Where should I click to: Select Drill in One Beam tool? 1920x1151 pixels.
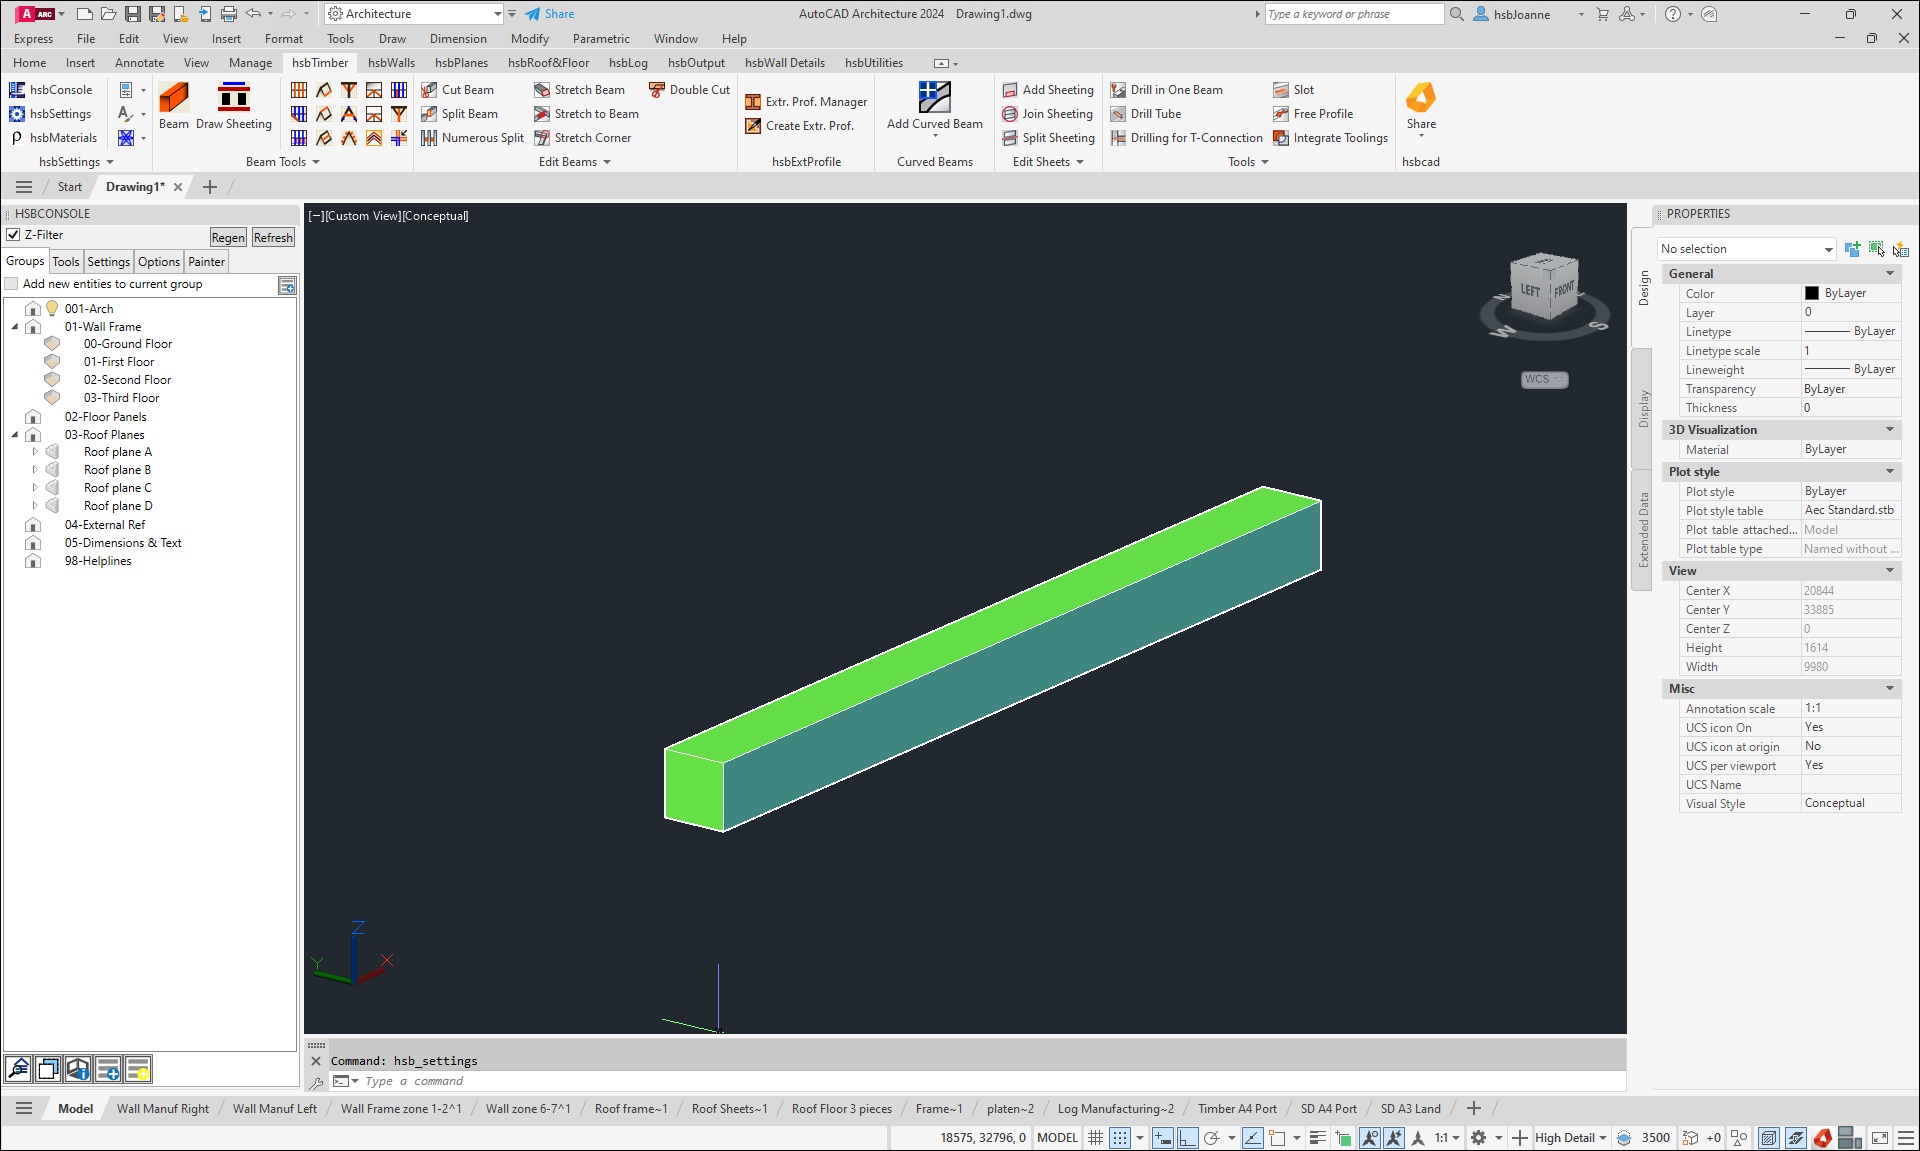[1166, 90]
